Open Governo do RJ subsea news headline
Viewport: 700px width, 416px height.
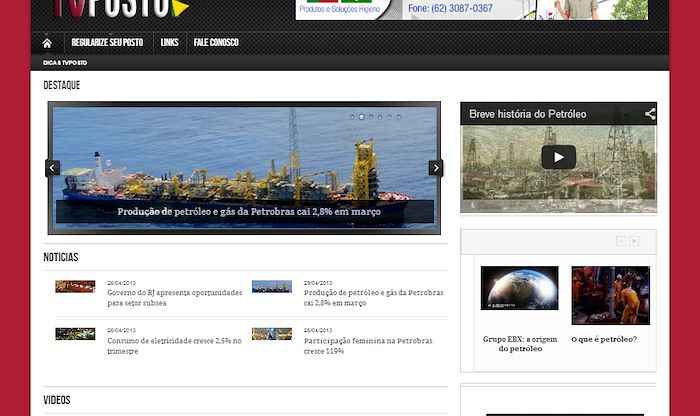click(175, 298)
